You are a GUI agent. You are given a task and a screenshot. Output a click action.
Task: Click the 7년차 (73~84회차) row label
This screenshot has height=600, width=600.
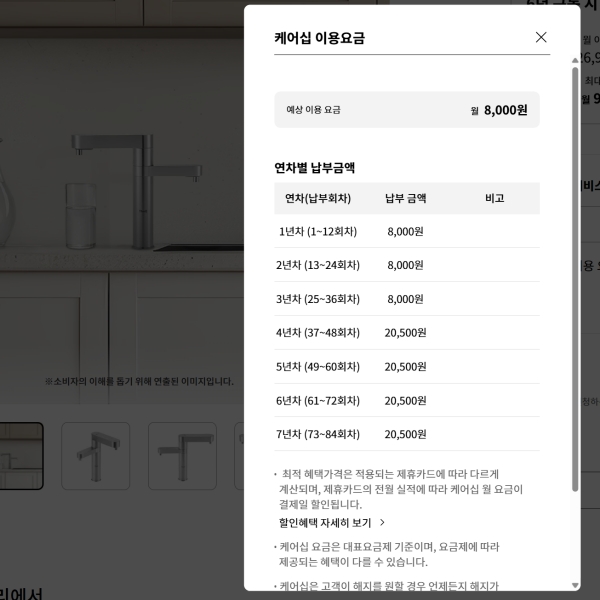click(318, 434)
